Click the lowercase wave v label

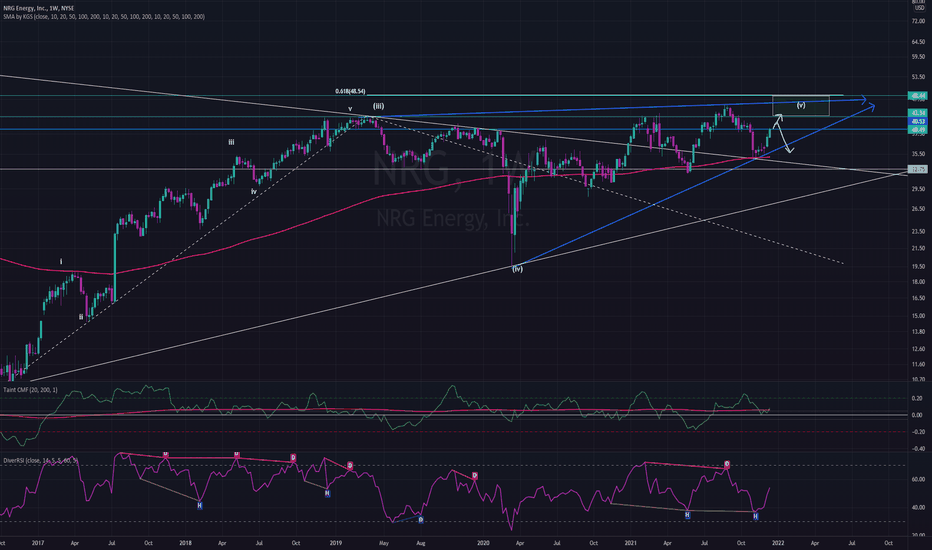[x=350, y=109]
